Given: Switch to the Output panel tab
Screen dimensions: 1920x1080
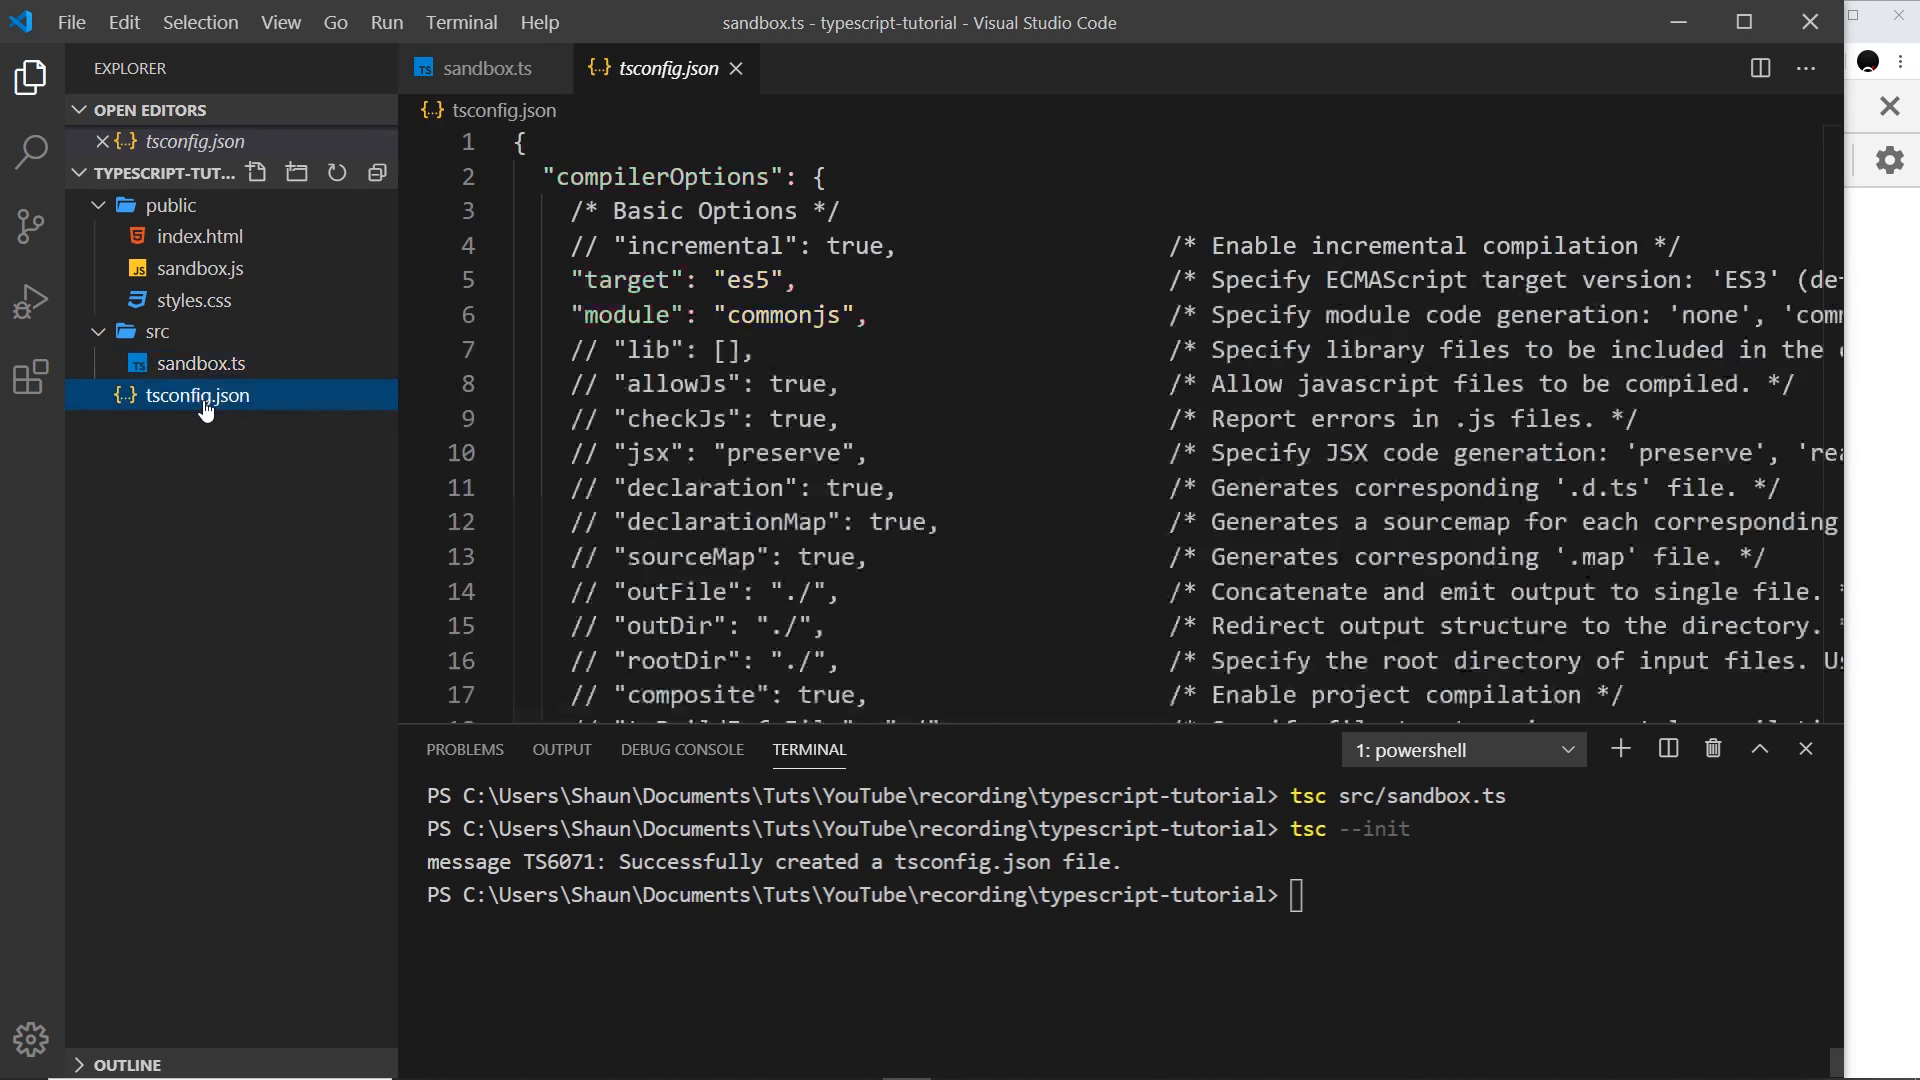Looking at the screenshot, I should [x=562, y=749].
